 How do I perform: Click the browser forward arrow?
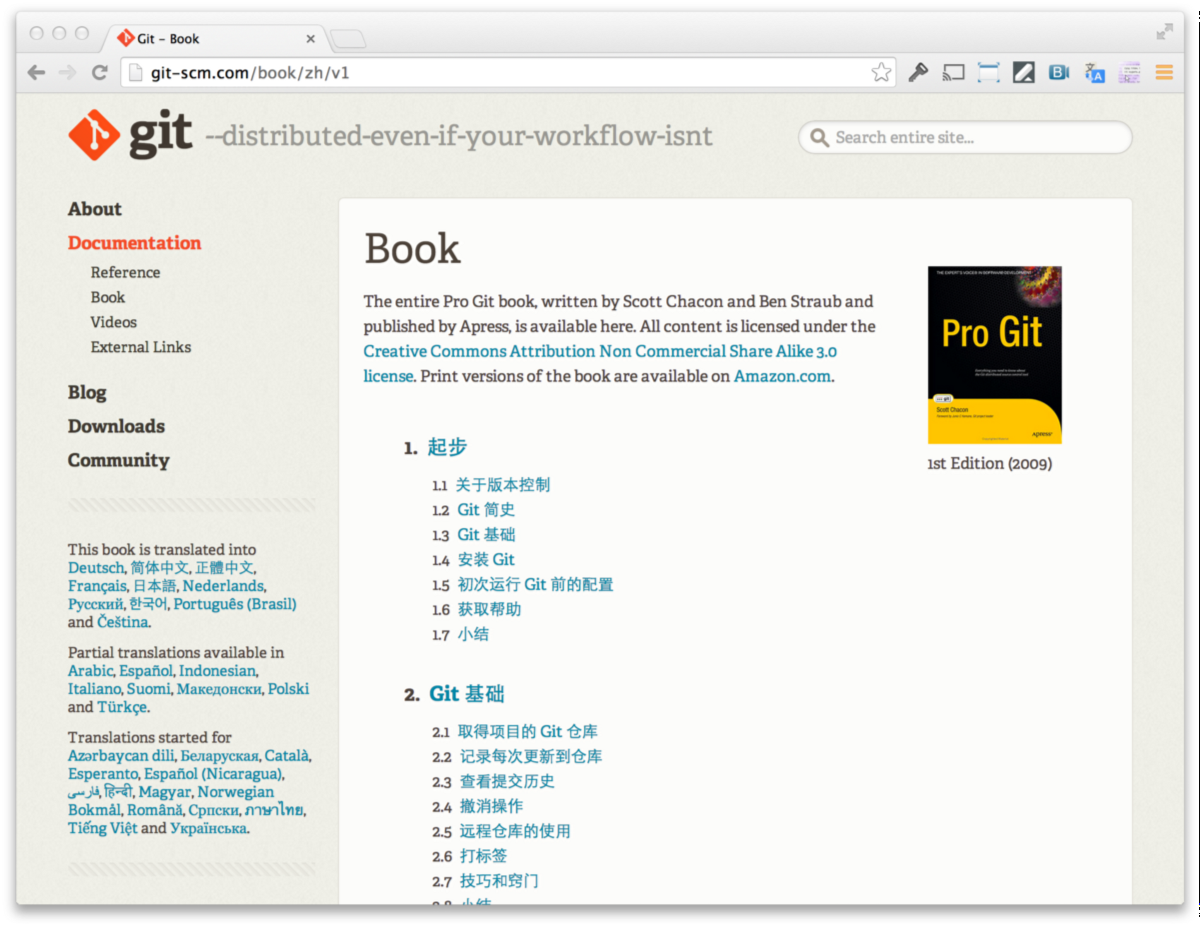click(x=67, y=72)
